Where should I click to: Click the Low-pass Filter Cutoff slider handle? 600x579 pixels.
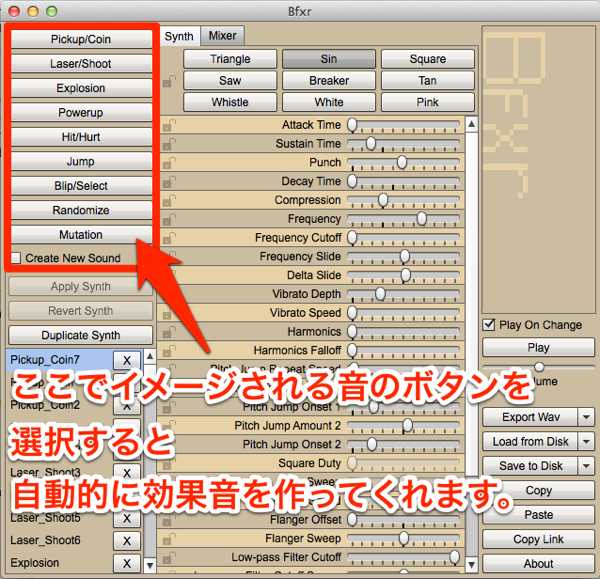coord(455,557)
